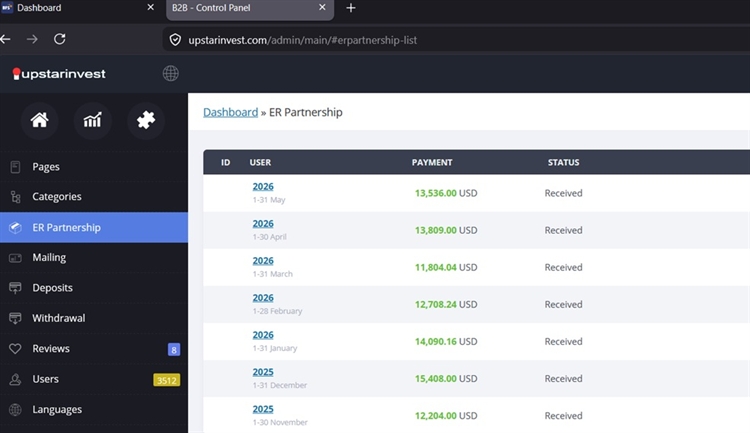Open the 2026 link for 1-31 January

pos(263,335)
